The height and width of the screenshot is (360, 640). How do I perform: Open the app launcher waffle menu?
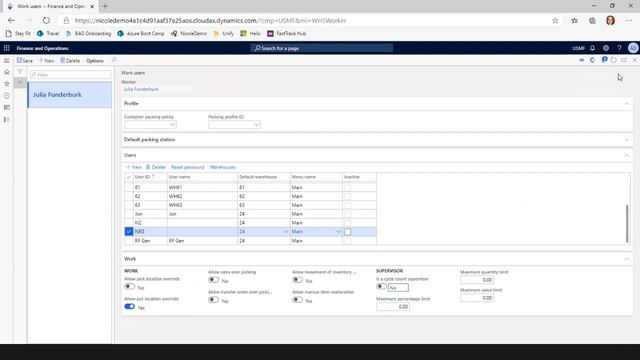pos(7,48)
